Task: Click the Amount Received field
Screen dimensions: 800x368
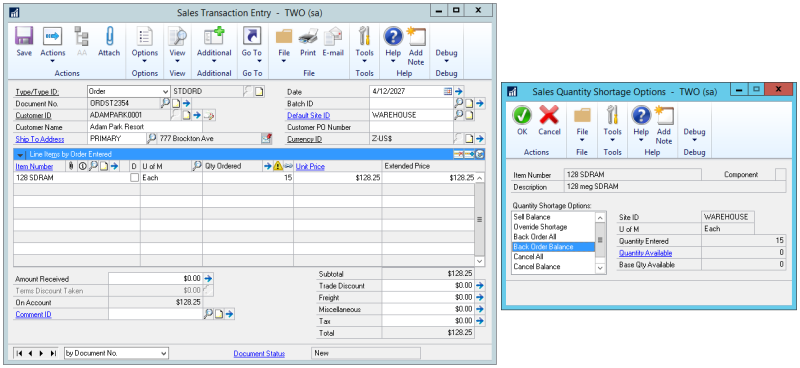Action: coord(156,279)
